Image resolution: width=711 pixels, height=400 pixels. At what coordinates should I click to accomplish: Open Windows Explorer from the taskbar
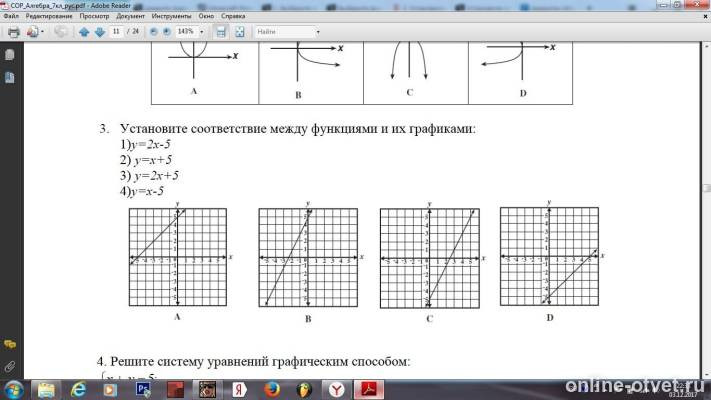point(46,390)
